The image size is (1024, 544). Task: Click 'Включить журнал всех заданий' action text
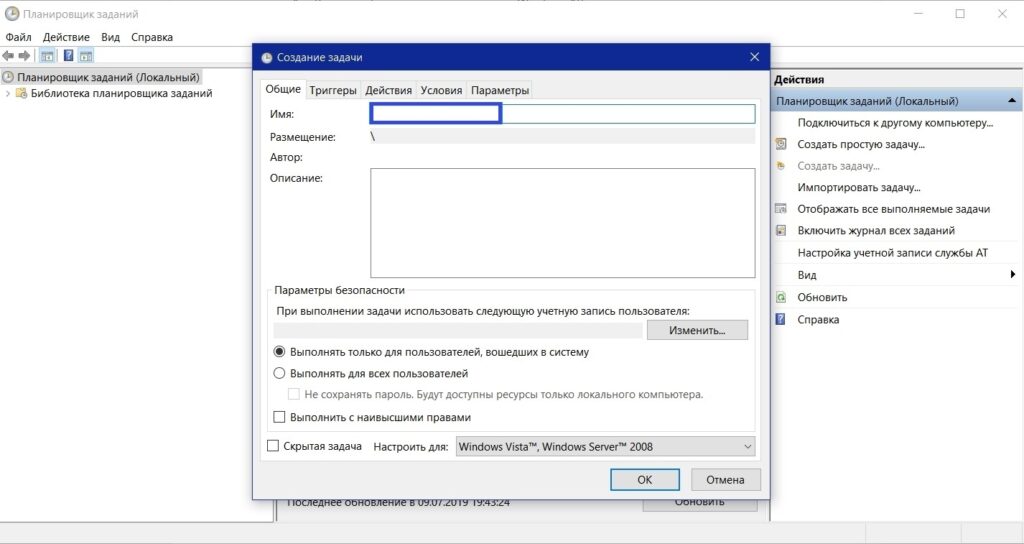pyautogui.click(x=876, y=231)
